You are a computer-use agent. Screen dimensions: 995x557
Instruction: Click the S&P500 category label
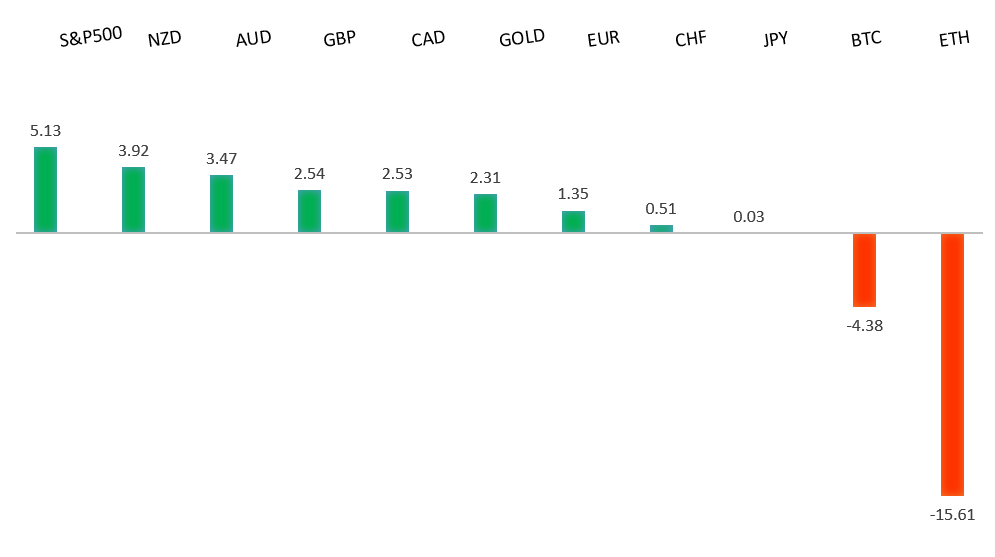coord(90,37)
